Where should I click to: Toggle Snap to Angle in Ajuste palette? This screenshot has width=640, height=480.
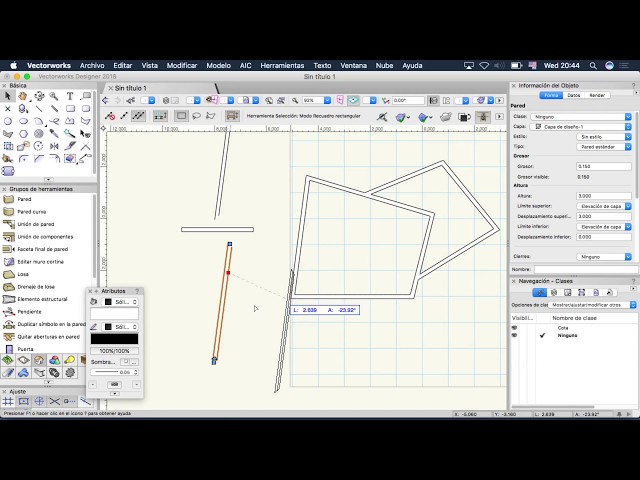click(x=39, y=401)
